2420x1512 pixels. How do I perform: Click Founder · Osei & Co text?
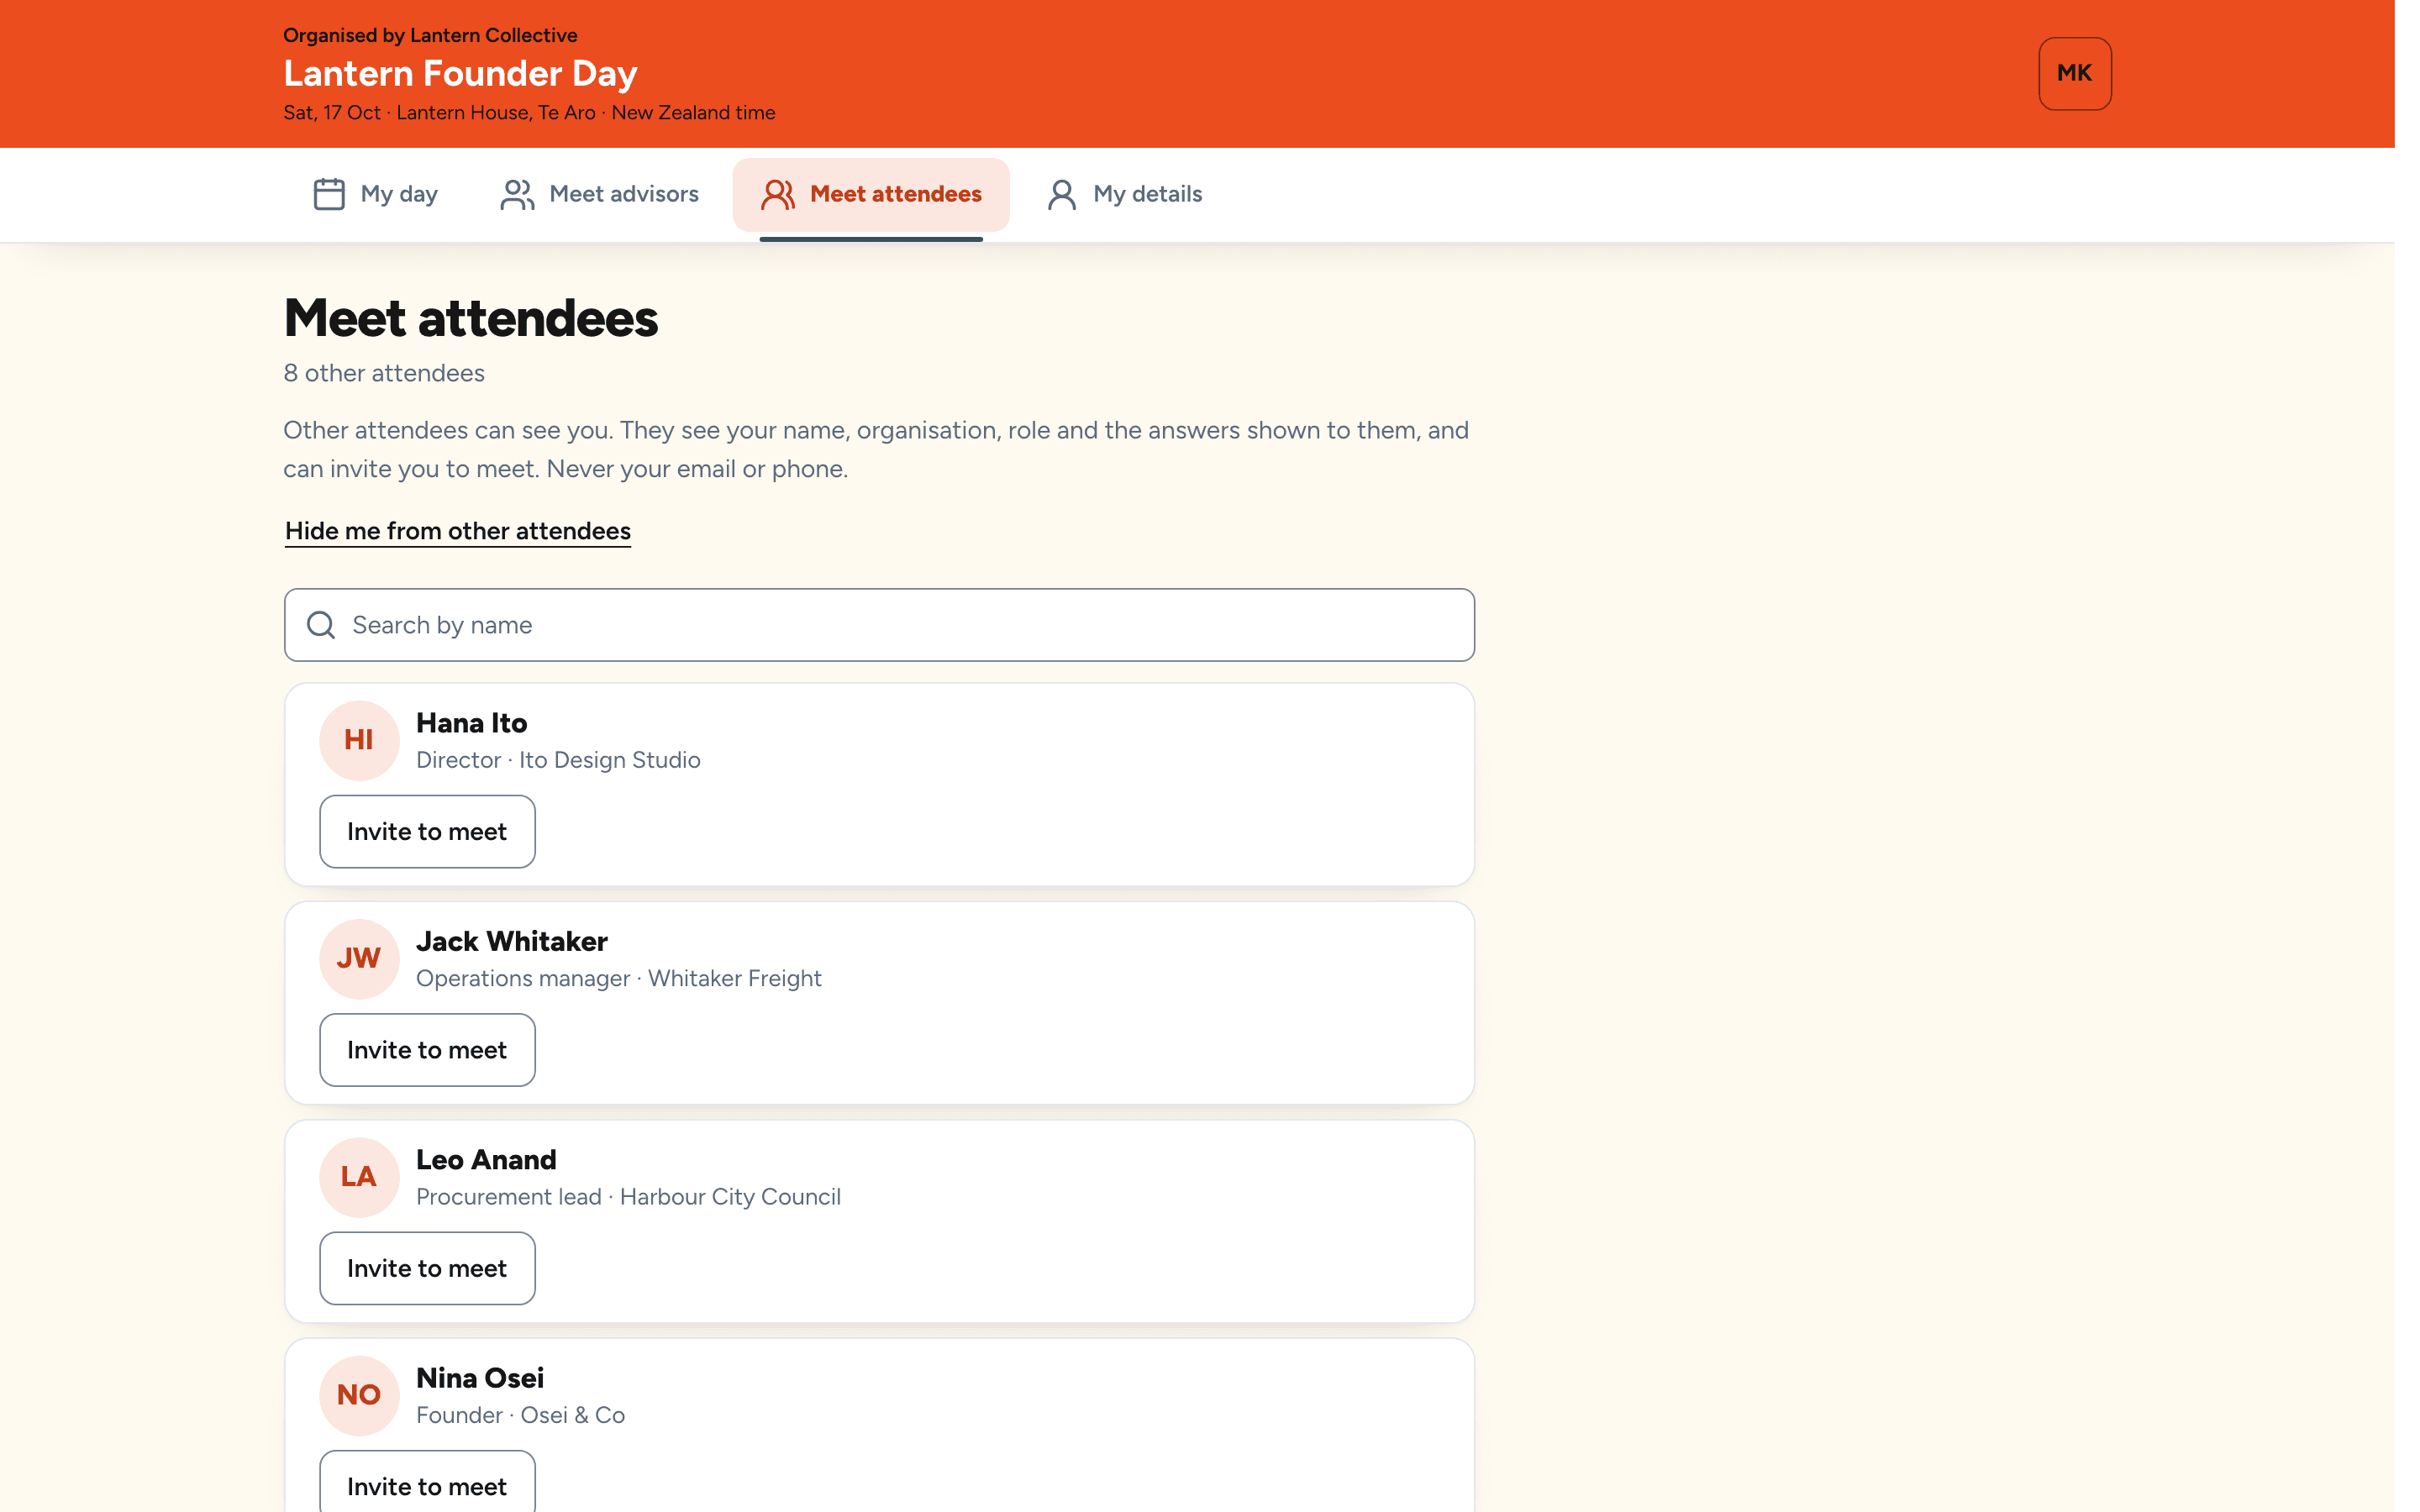tap(520, 1415)
